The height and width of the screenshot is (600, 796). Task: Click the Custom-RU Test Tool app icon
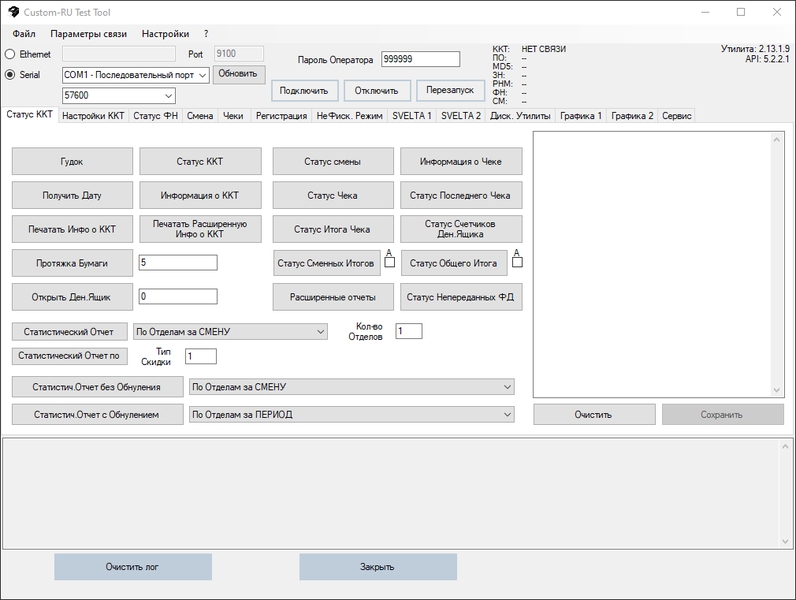(x=12, y=12)
